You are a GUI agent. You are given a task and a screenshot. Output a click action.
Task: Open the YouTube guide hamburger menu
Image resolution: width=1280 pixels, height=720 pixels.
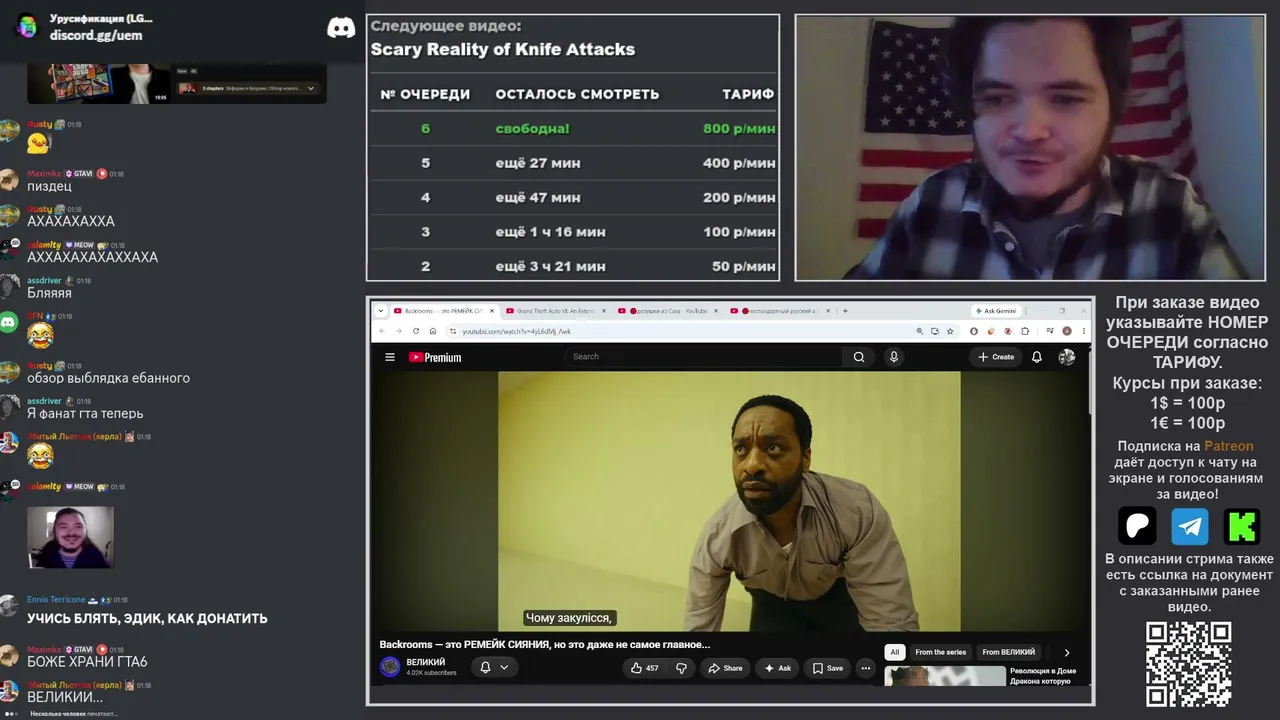390,357
